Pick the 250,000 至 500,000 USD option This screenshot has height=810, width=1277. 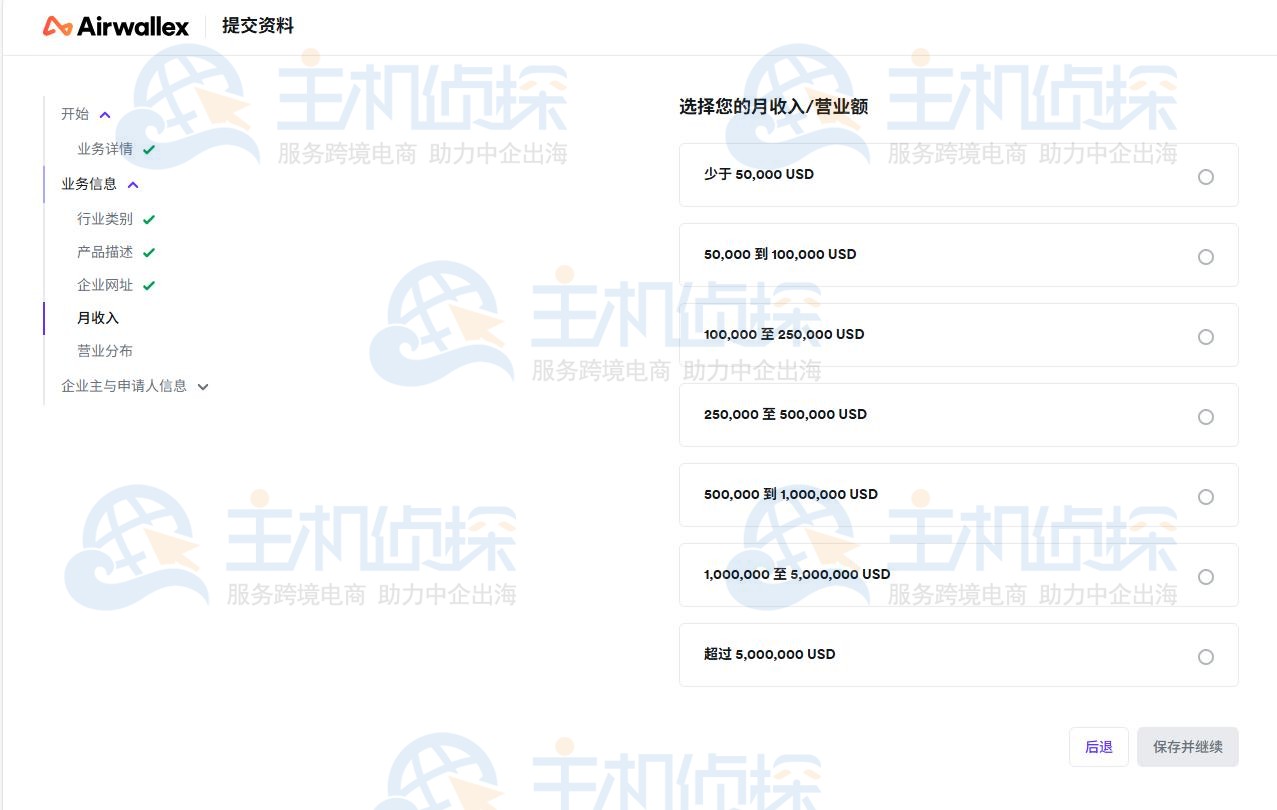(1205, 416)
